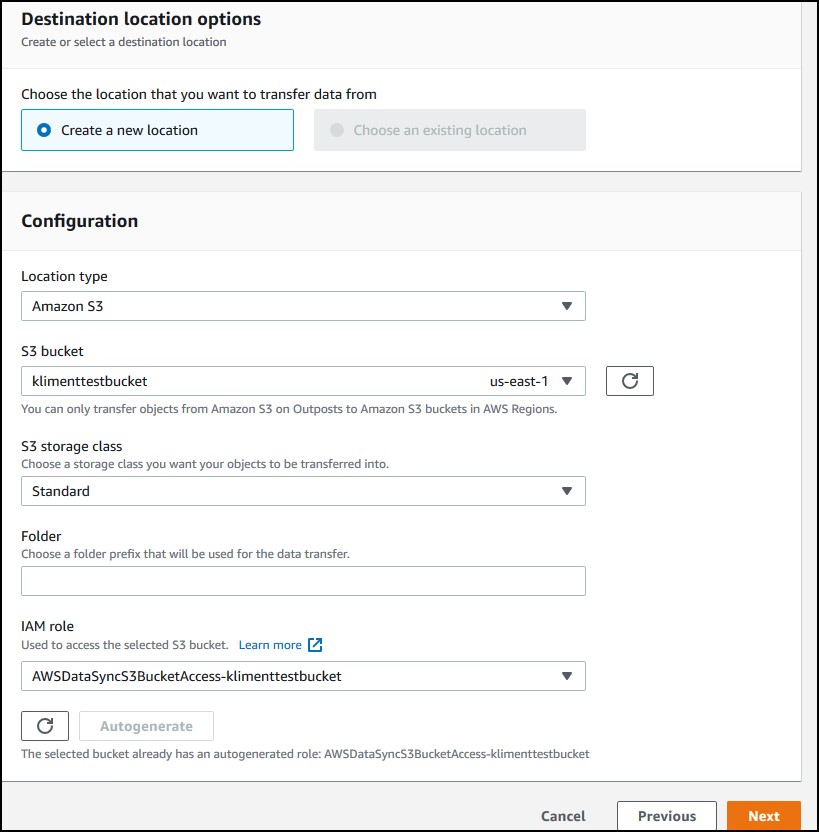Click the Previous button
This screenshot has height=832, width=819.
[x=667, y=816]
